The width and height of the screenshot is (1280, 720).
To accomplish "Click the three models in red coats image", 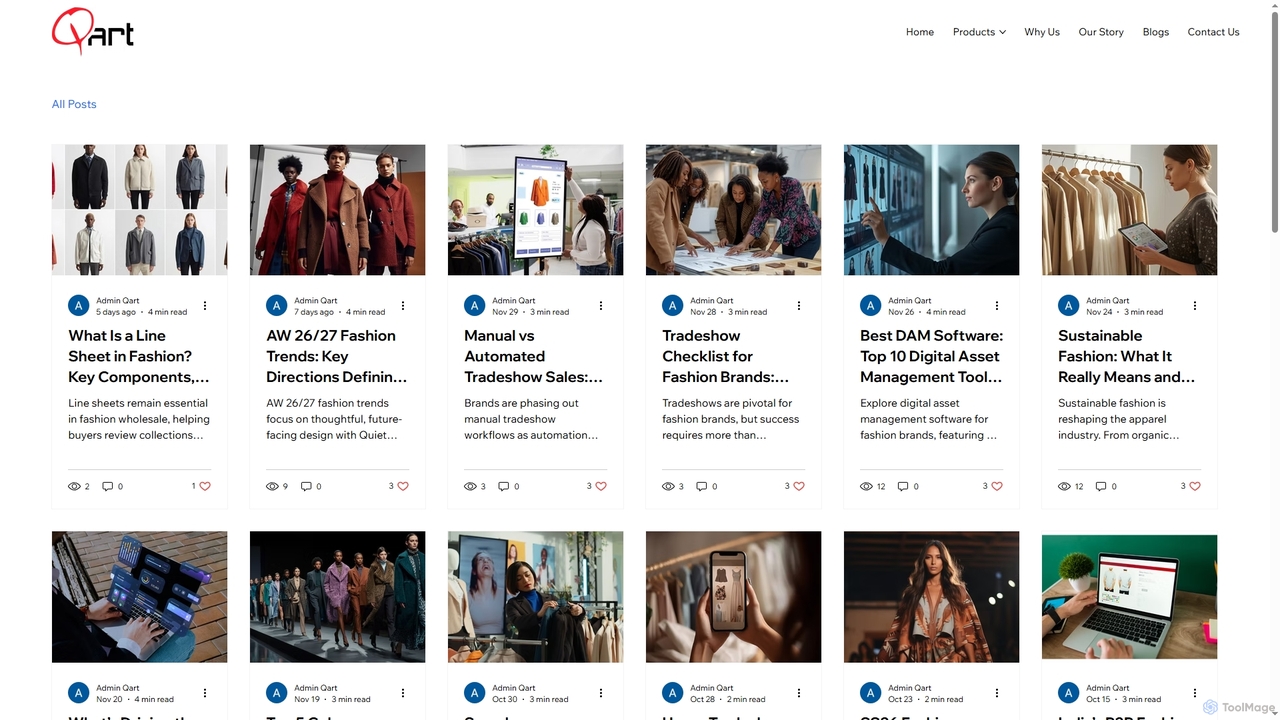I will click(338, 210).
